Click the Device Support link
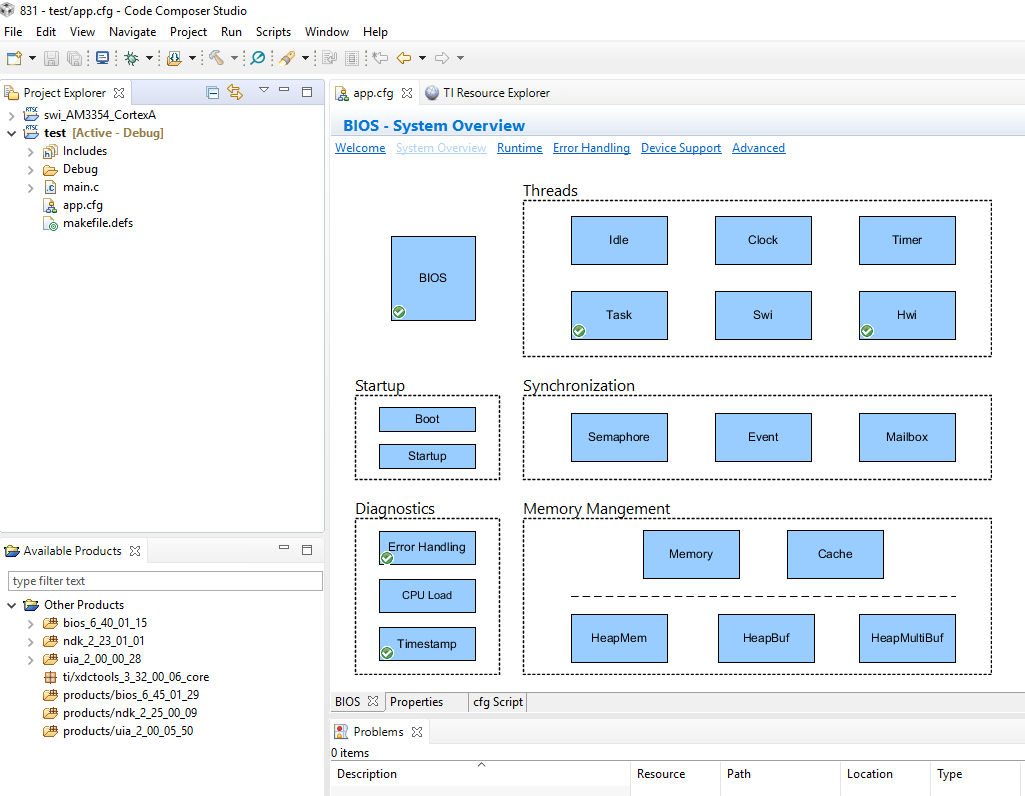Screen dimensions: 1025x796 pyautogui.click(x=681, y=148)
